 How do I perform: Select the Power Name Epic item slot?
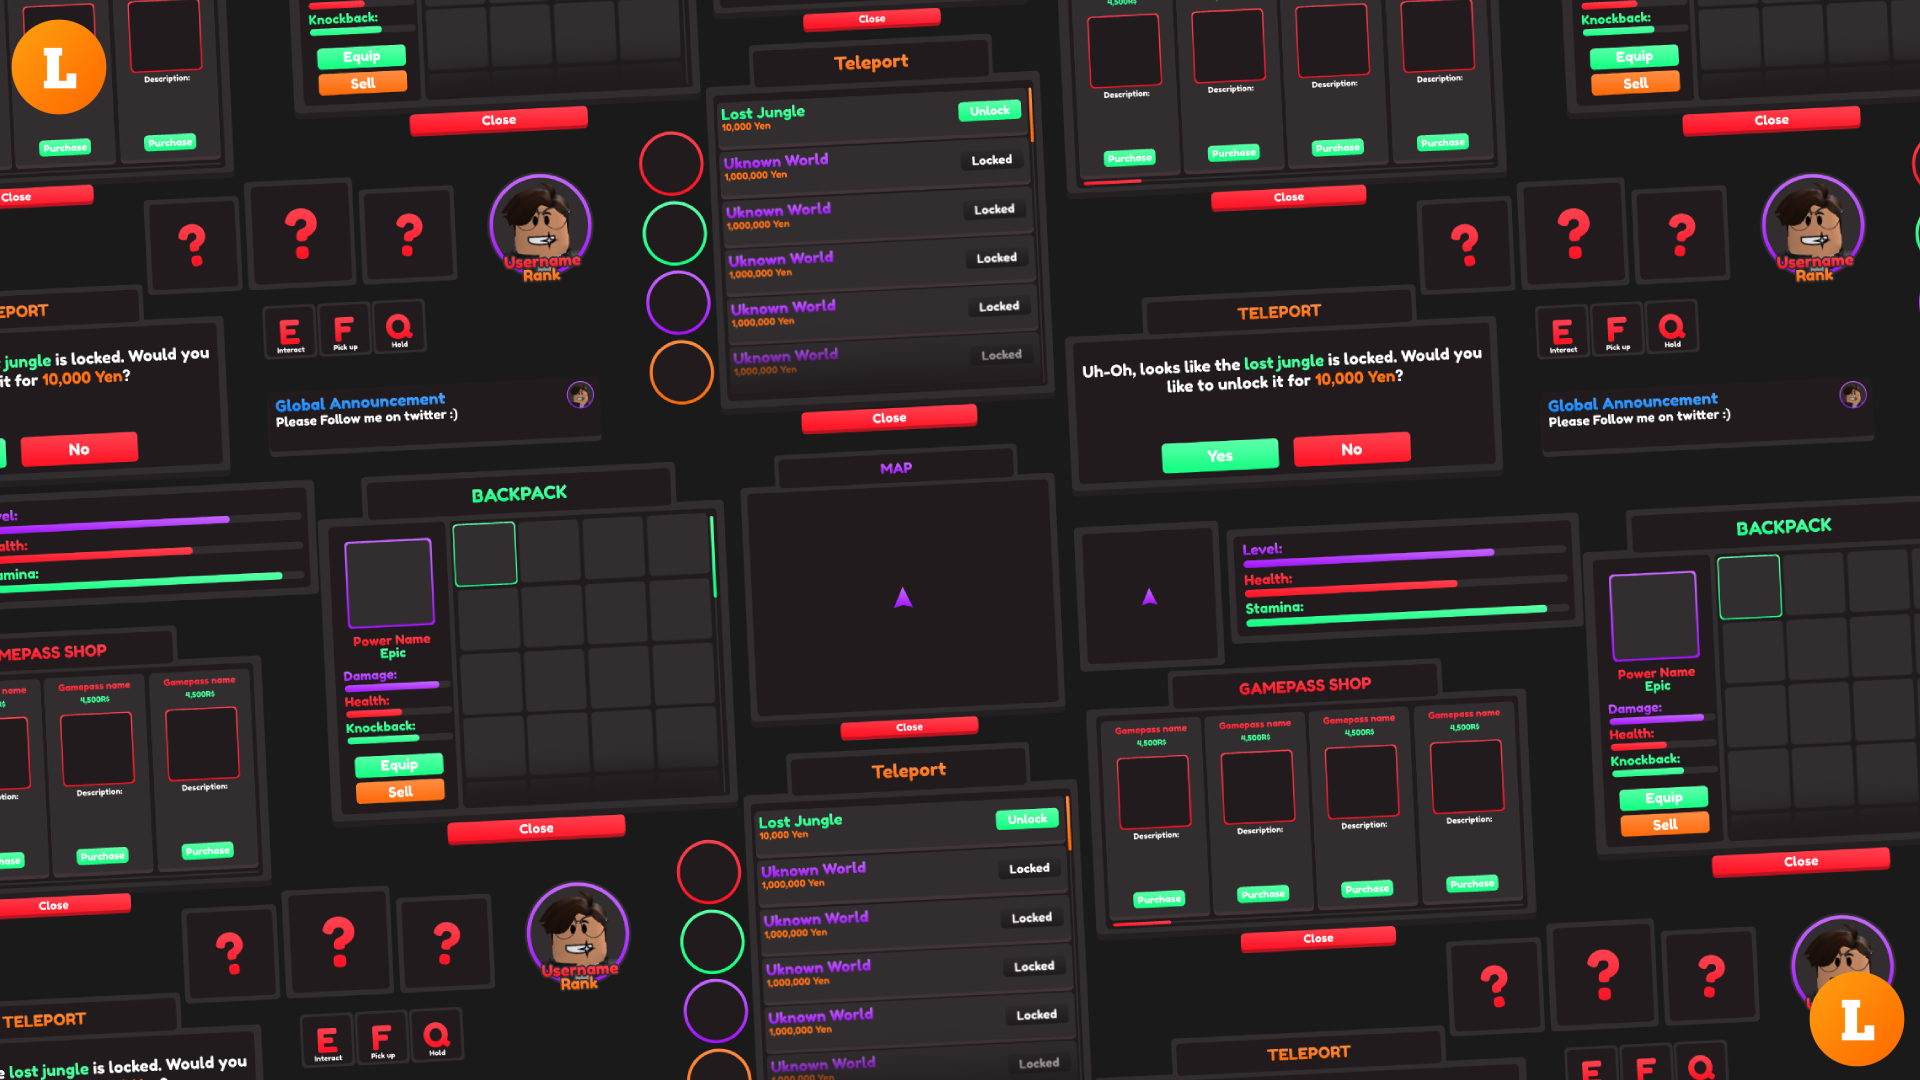click(x=389, y=581)
